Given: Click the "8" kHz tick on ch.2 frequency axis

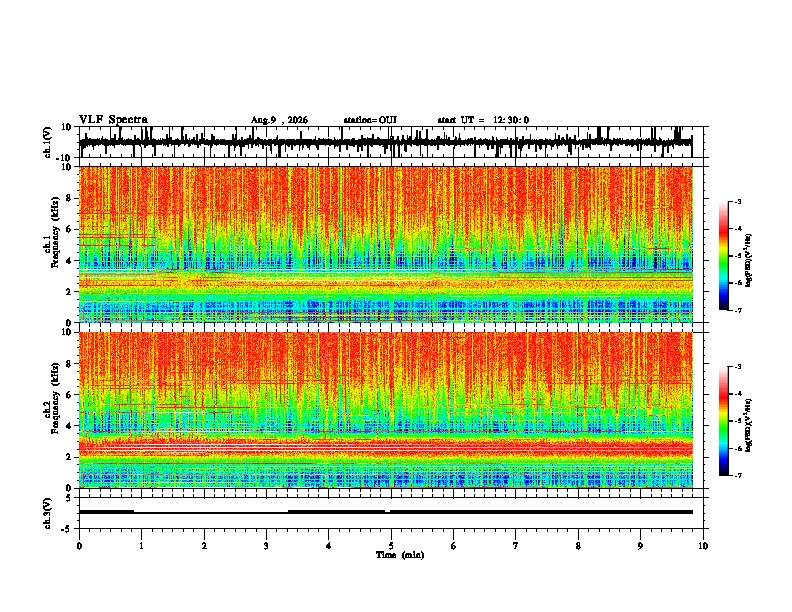Looking at the screenshot, I should [x=70, y=364].
